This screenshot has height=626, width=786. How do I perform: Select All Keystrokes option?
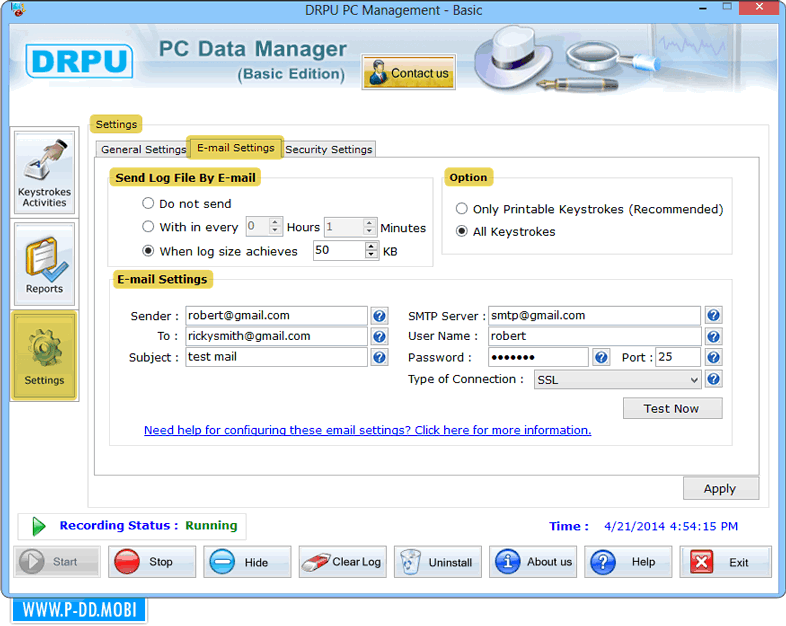[462, 231]
